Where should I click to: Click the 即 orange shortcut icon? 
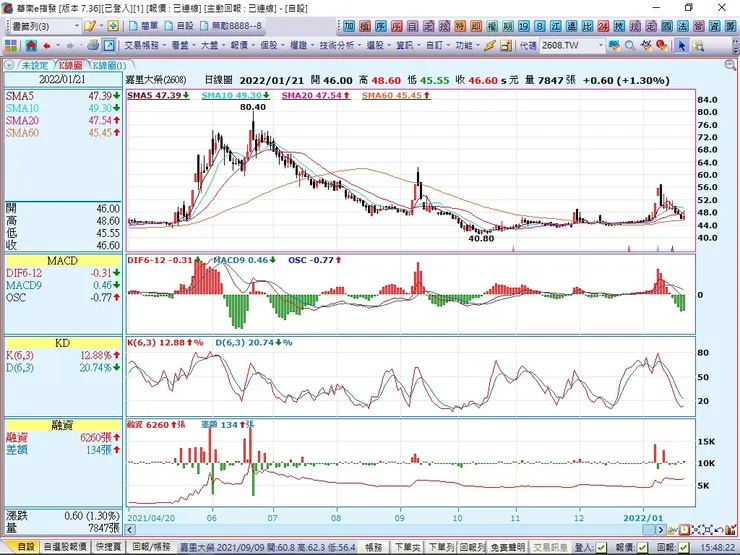click(476, 26)
